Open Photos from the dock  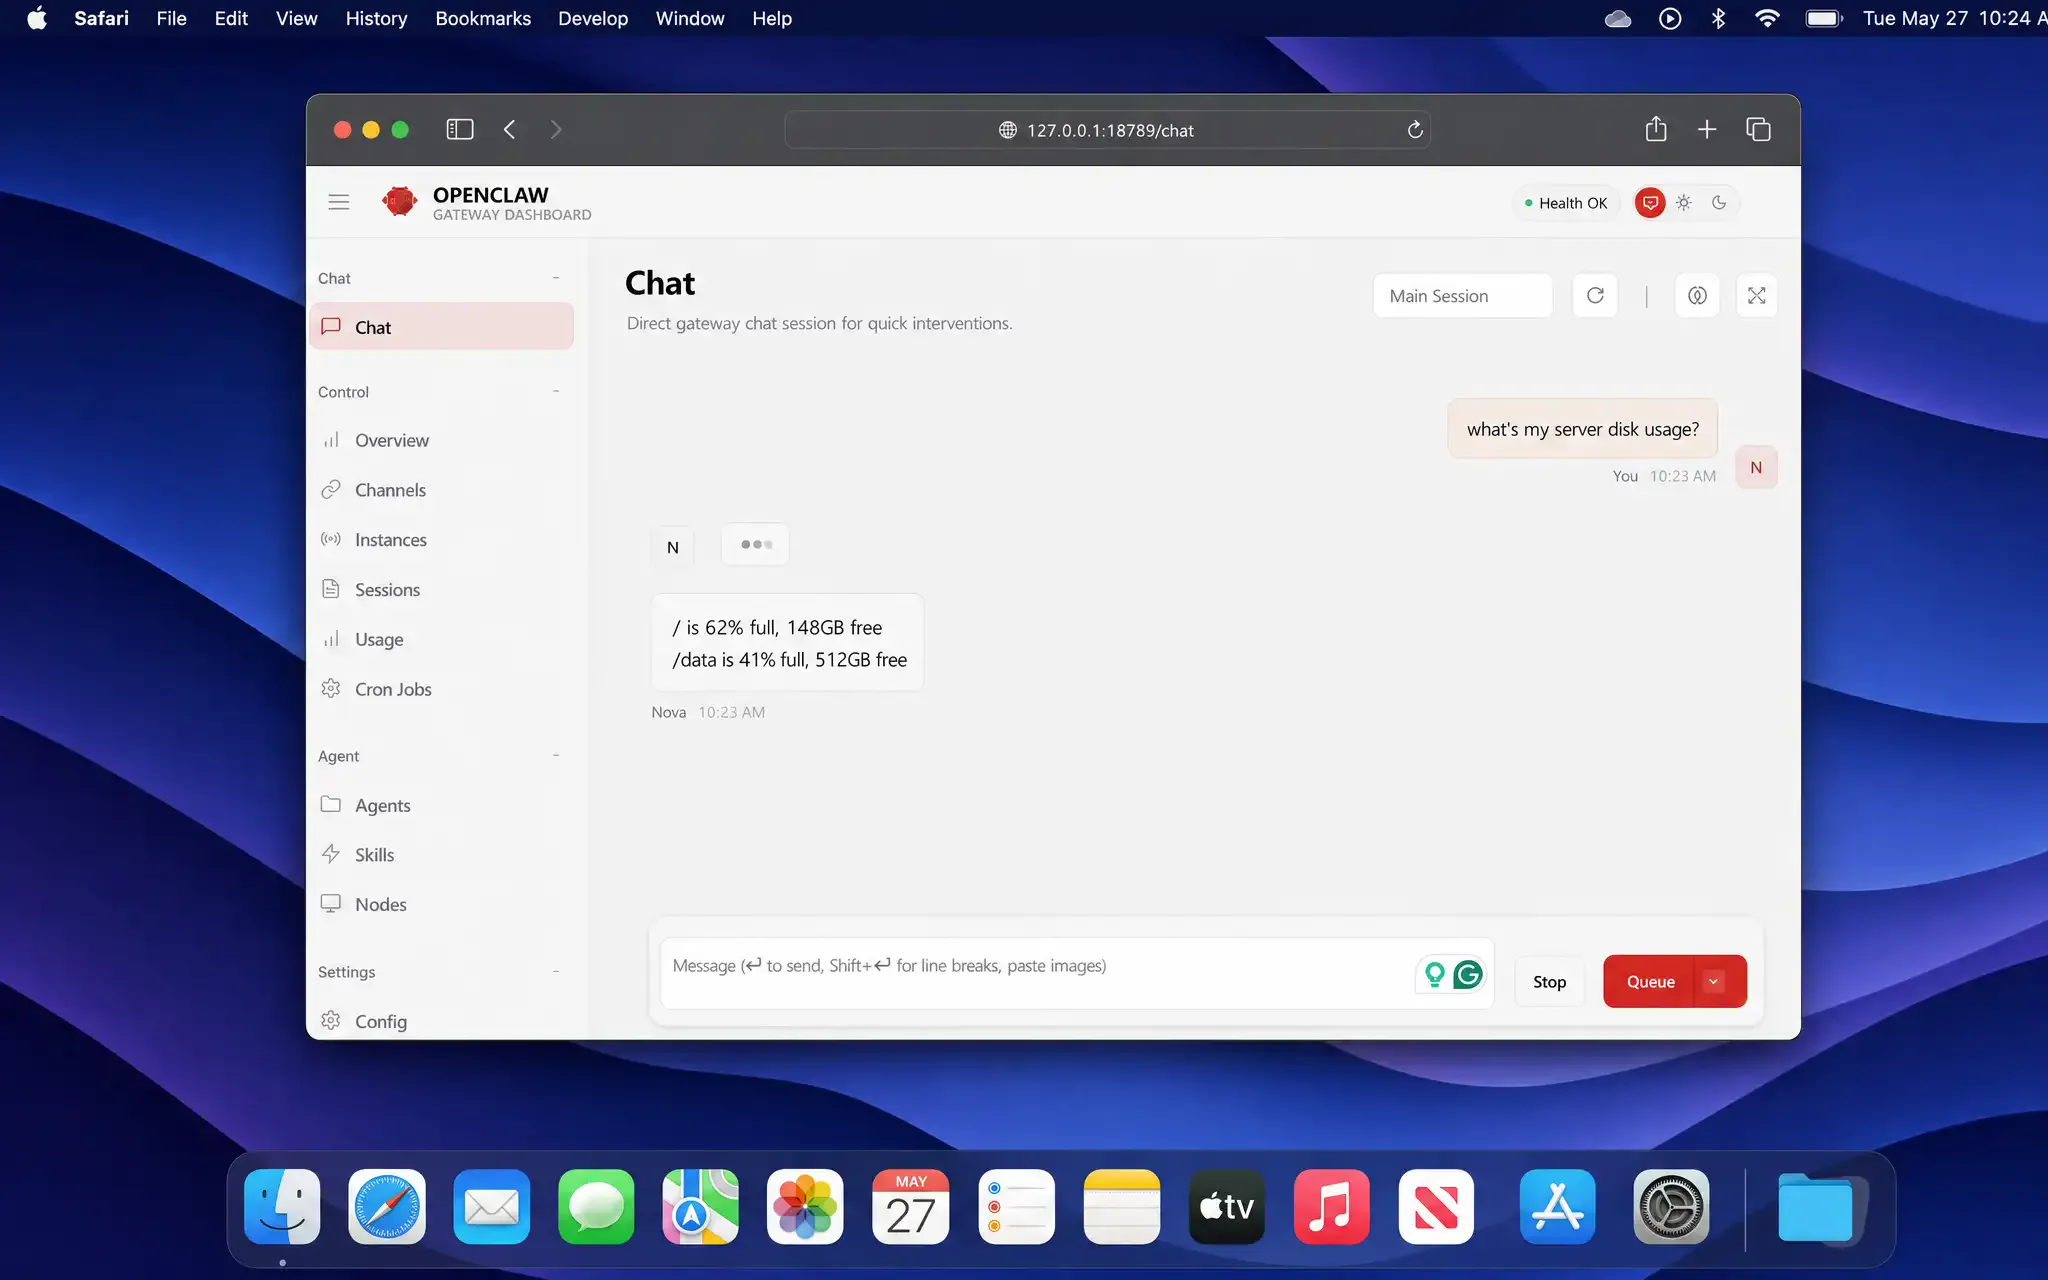point(805,1207)
